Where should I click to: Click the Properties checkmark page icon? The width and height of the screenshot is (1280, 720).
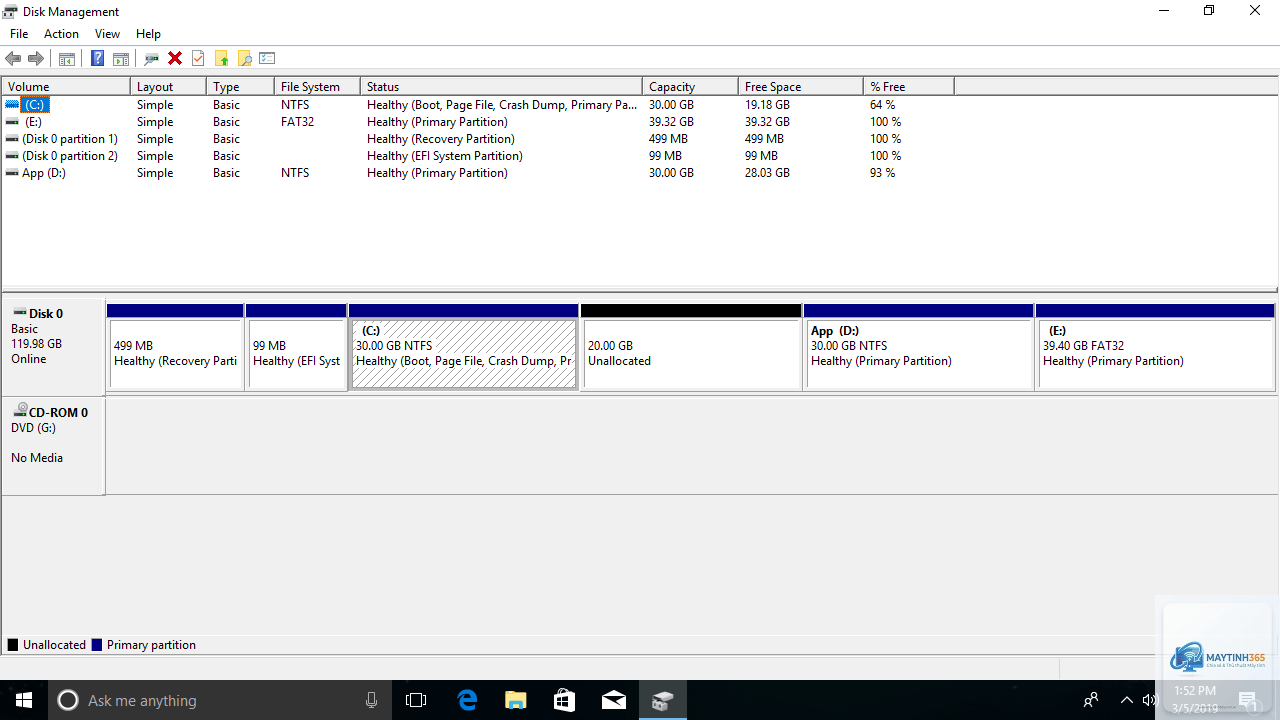tap(198, 59)
